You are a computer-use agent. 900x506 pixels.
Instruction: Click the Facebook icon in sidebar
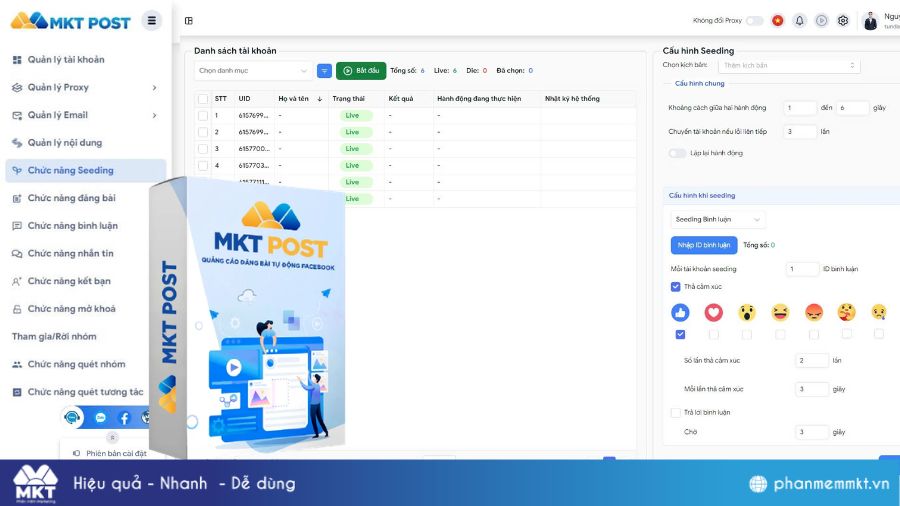click(124, 418)
